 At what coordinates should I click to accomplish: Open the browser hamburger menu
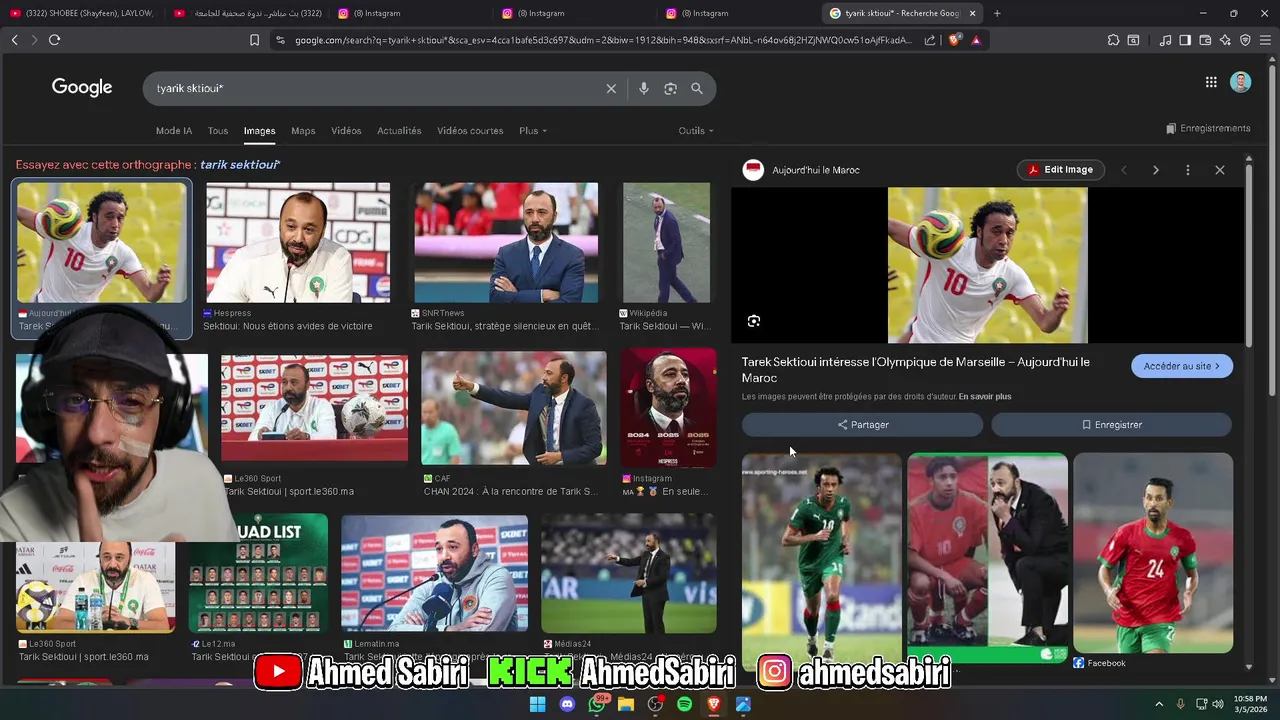1265,40
